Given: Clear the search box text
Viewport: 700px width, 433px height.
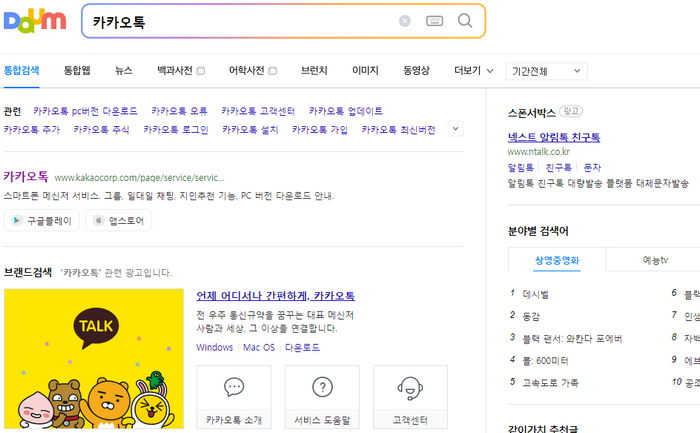Looking at the screenshot, I should 404,21.
